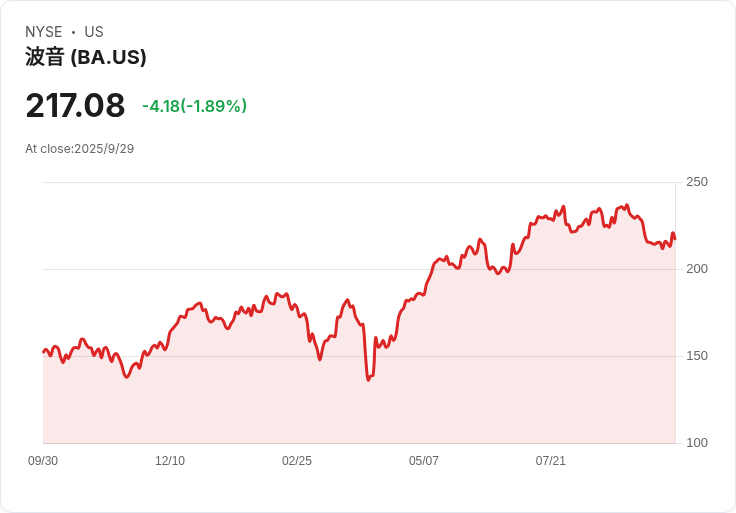The image size is (736, 513).
Task: Click the -4.18(-1.89%) price change
Action: [194, 106]
